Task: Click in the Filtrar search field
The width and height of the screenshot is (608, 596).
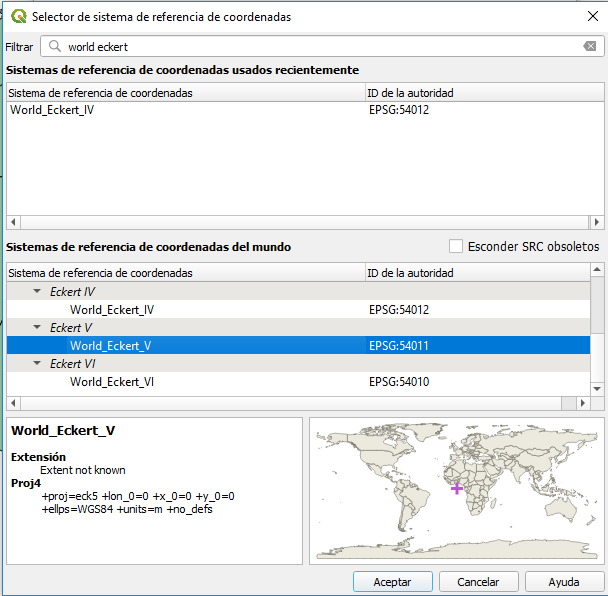Action: 320,47
